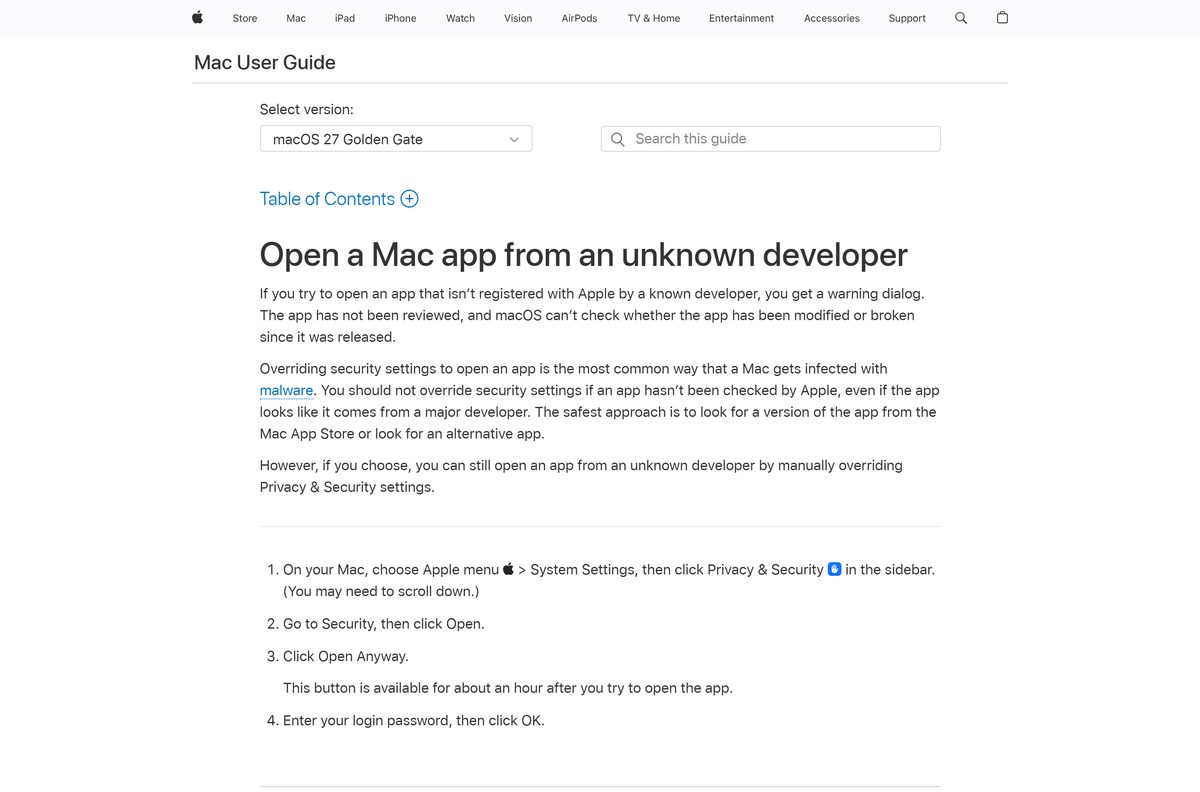Open the Watch menu item

(x=460, y=18)
